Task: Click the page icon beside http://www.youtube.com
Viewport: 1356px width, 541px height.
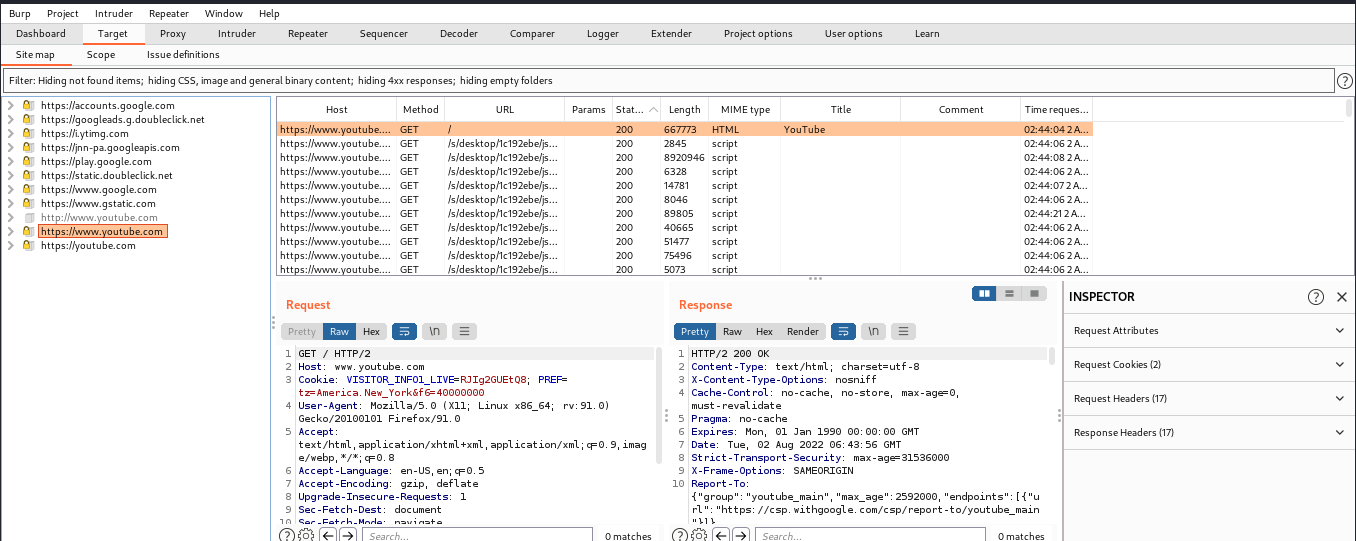Action: 28,217
